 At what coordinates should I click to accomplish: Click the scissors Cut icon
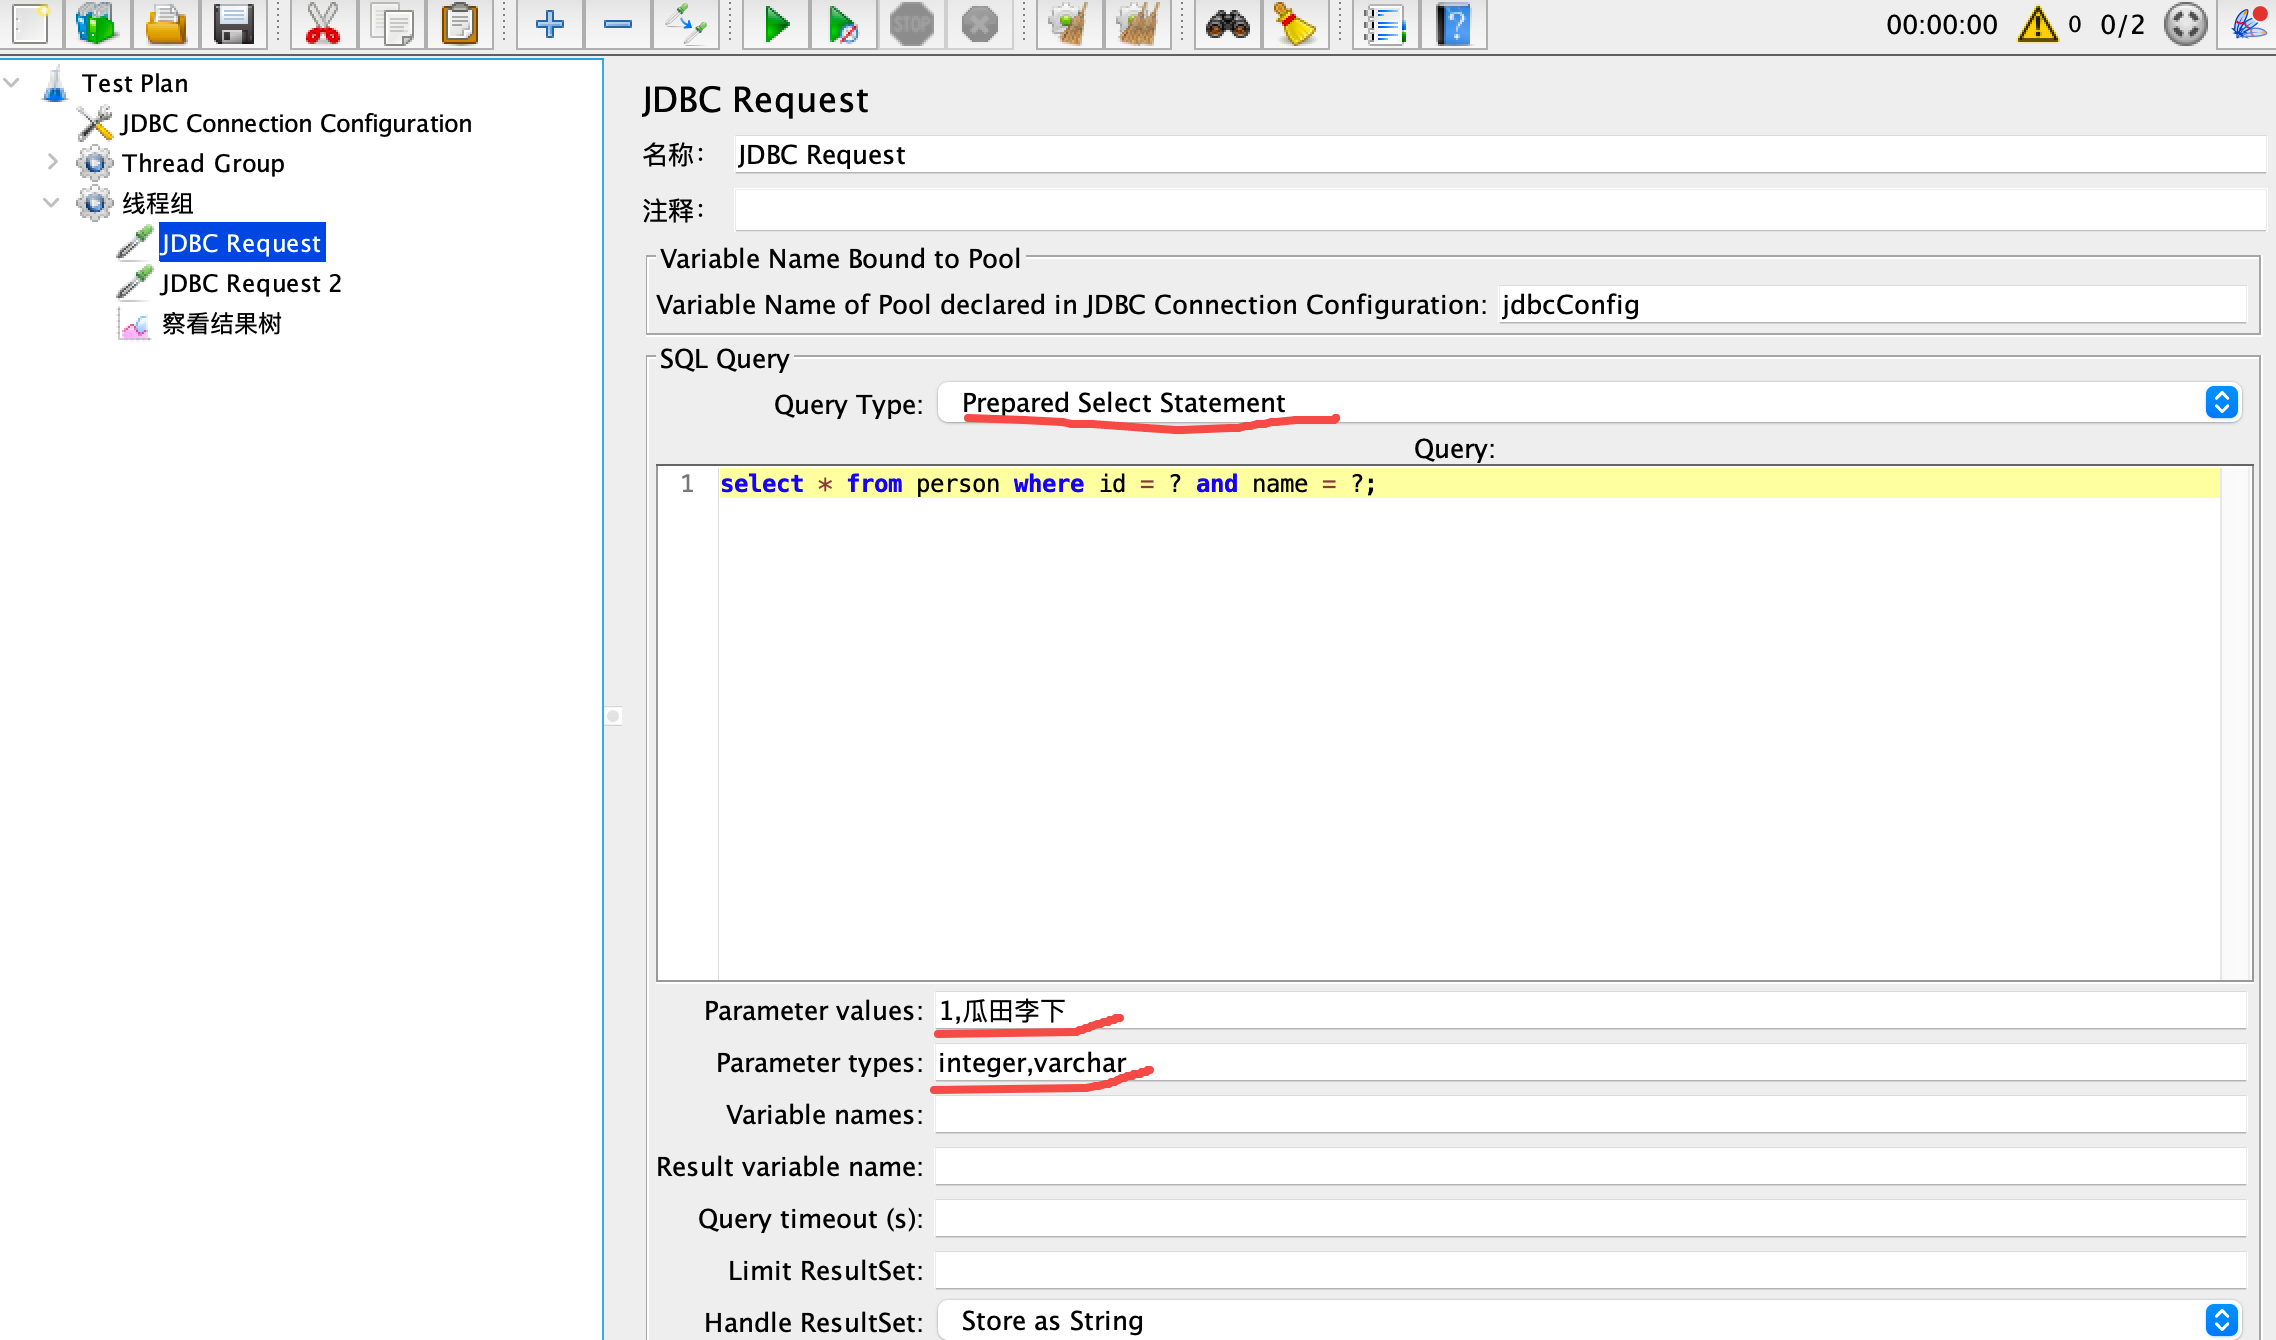pyautogui.click(x=322, y=24)
